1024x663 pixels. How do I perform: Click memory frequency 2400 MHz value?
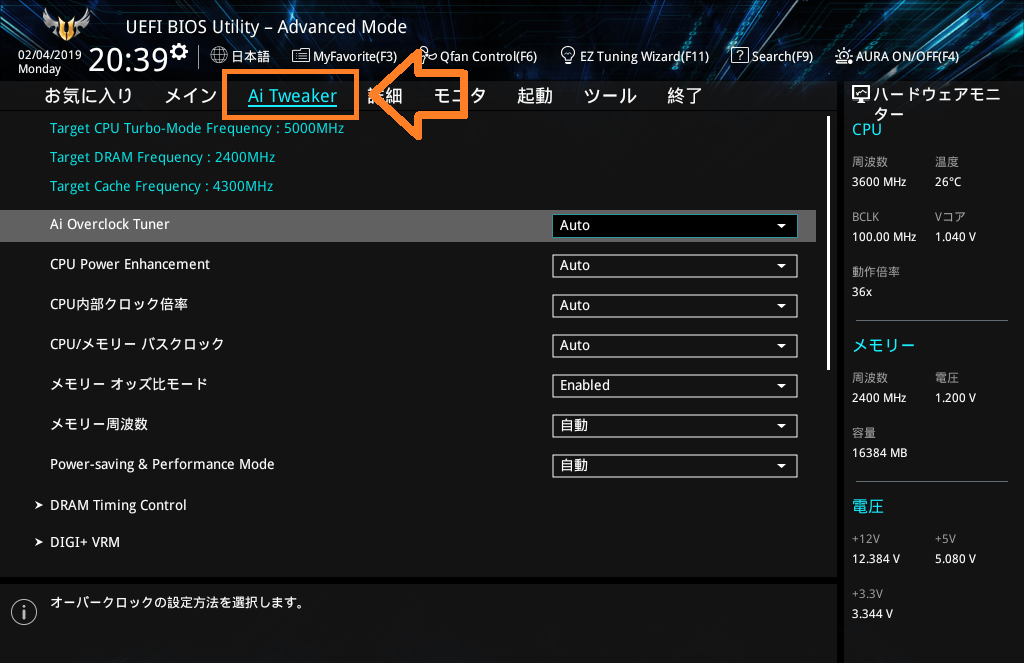pos(879,398)
